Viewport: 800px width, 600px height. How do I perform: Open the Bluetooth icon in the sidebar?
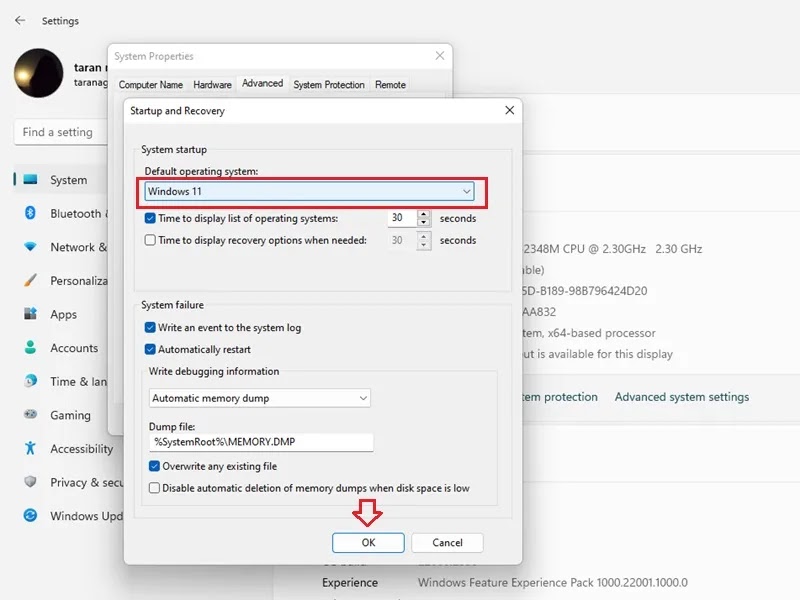[30, 213]
